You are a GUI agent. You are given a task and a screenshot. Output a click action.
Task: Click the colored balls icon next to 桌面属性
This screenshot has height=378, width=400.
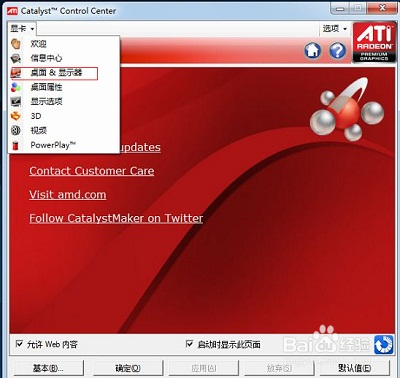pos(16,87)
